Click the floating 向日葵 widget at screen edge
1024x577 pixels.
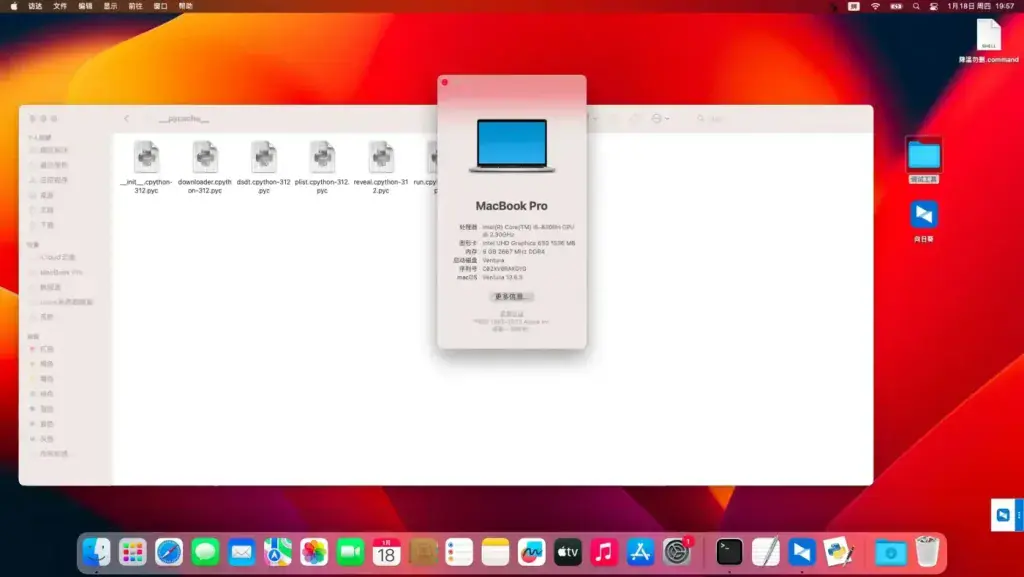click(1006, 515)
